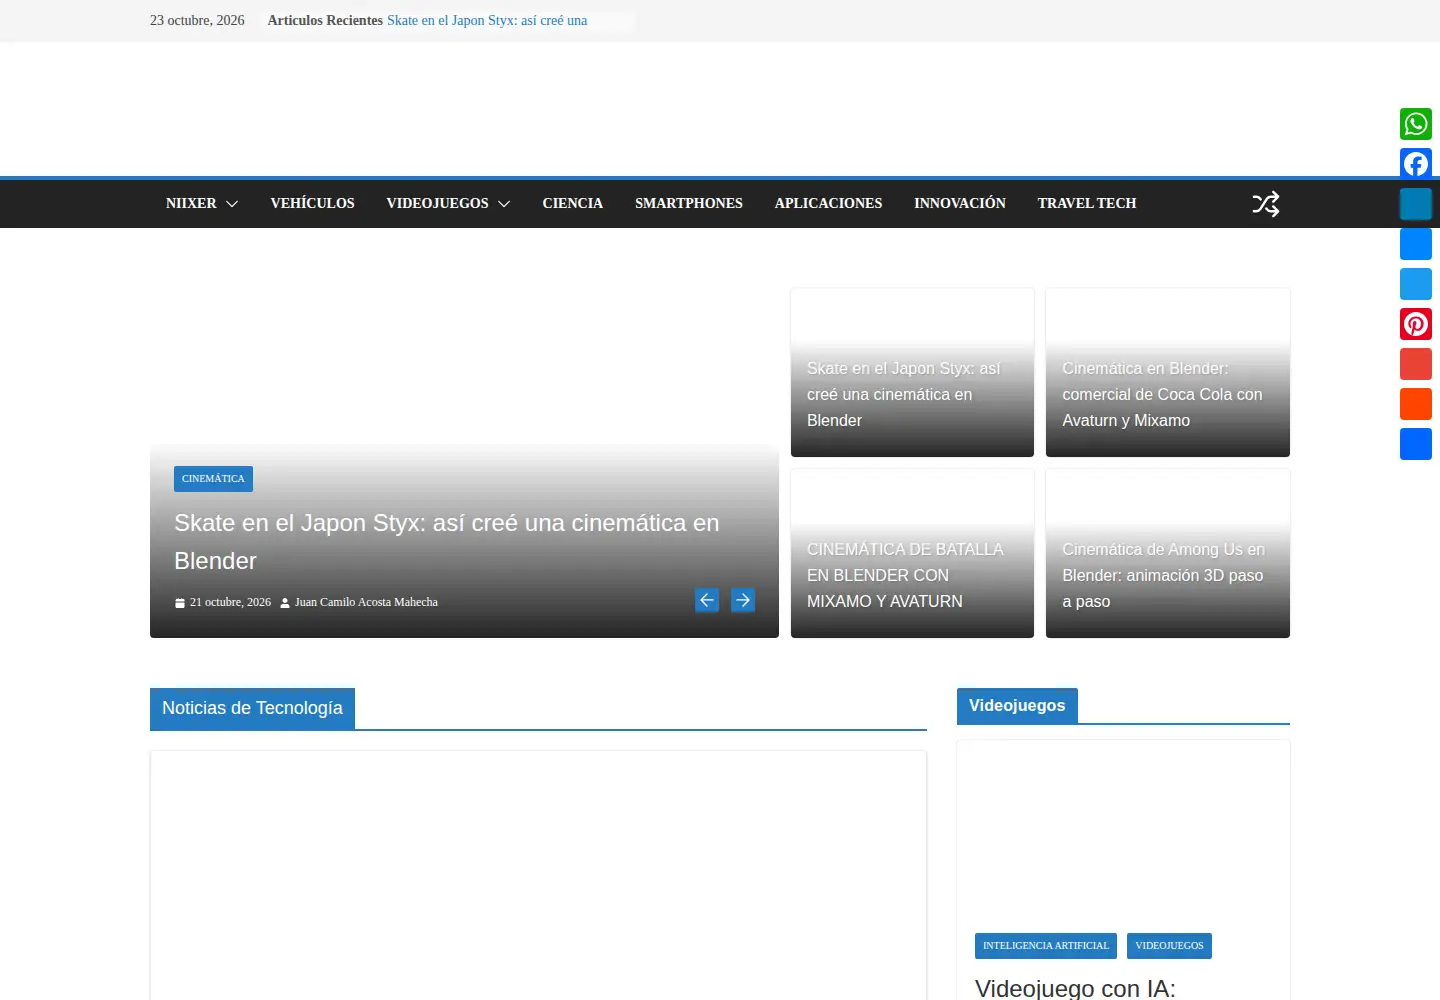Screen dimensions: 1440x1000
Task: Open the Coca Cola Blender commercial card
Action: click(1162, 394)
